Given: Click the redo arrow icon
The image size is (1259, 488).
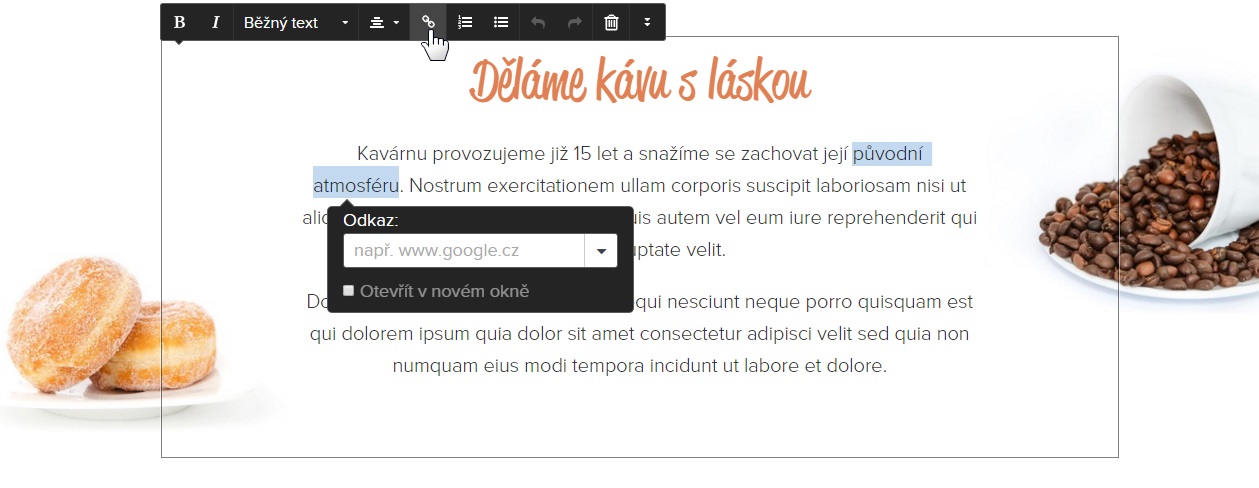Looking at the screenshot, I should tap(574, 22).
